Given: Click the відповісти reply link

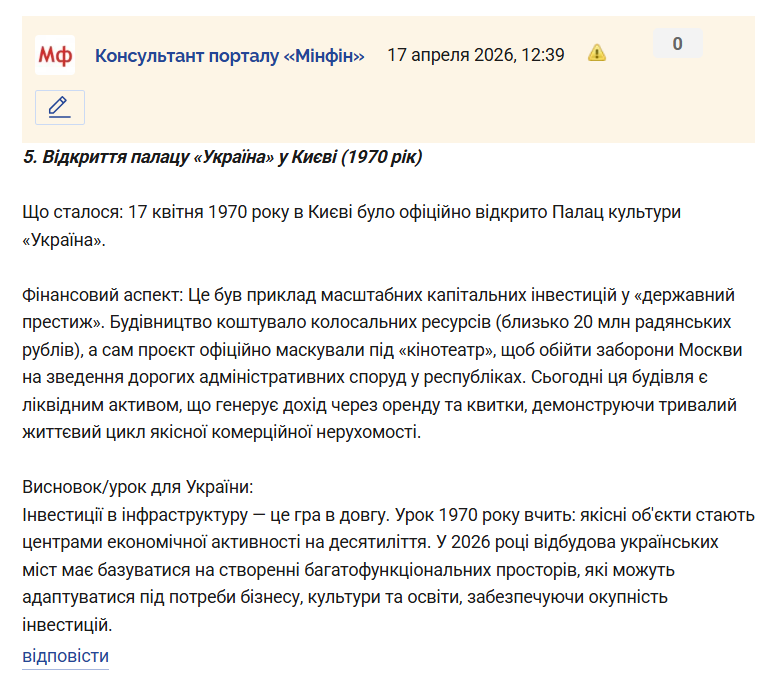Looking at the screenshot, I should 65,656.
